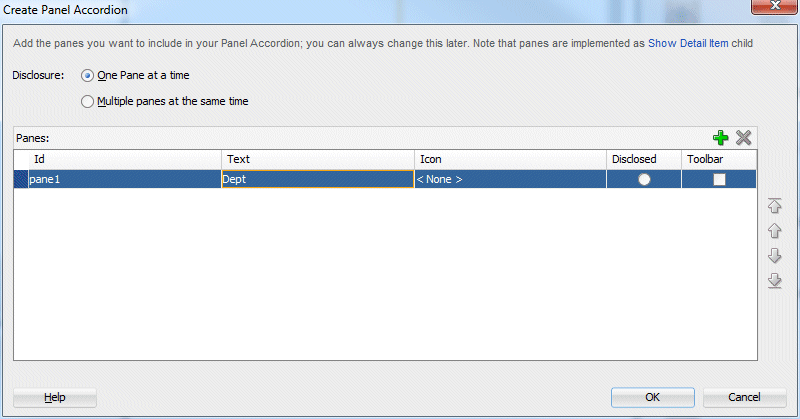Choose Multiple panes at the same time

[x=87, y=102]
